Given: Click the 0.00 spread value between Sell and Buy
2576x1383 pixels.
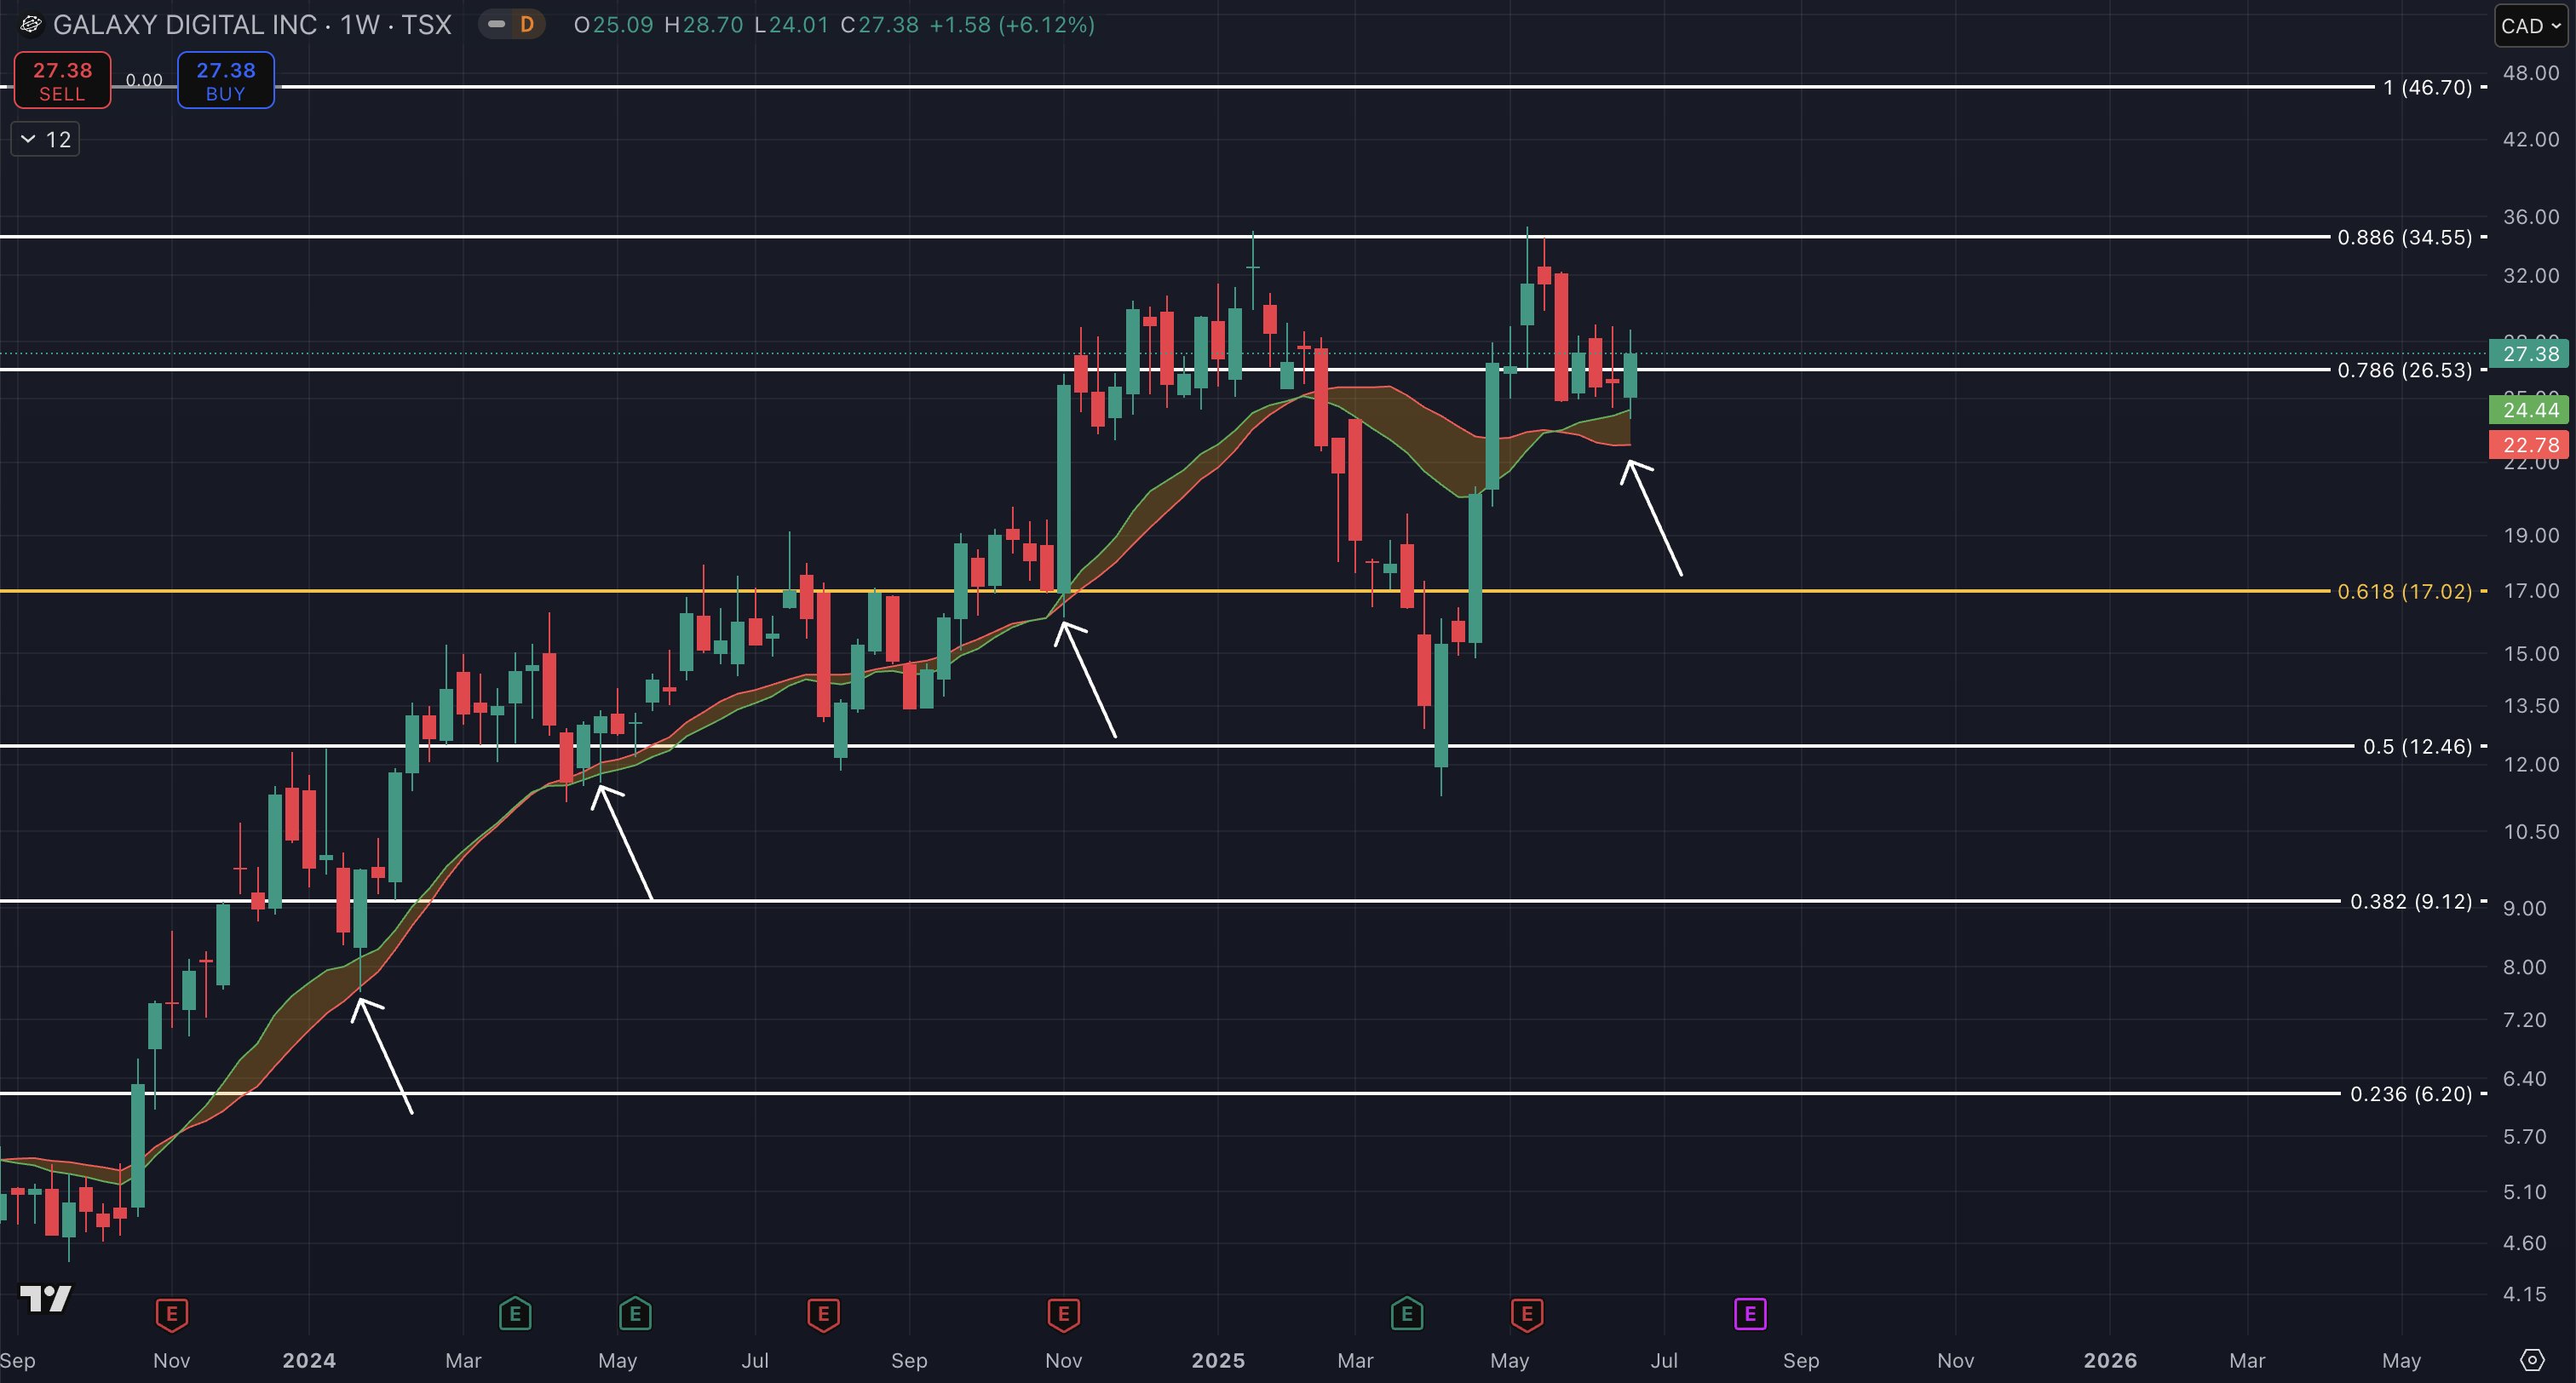Looking at the screenshot, I should coord(144,81).
